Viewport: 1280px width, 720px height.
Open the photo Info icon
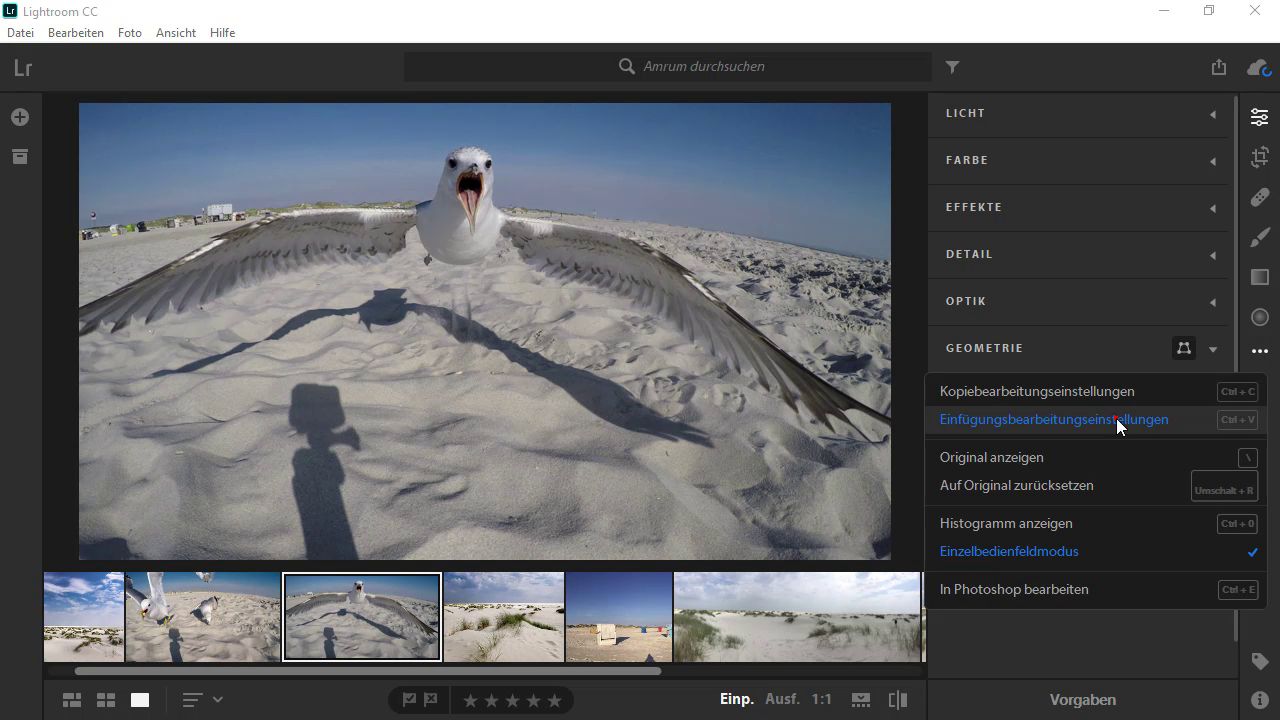[x=1259, y=700]
